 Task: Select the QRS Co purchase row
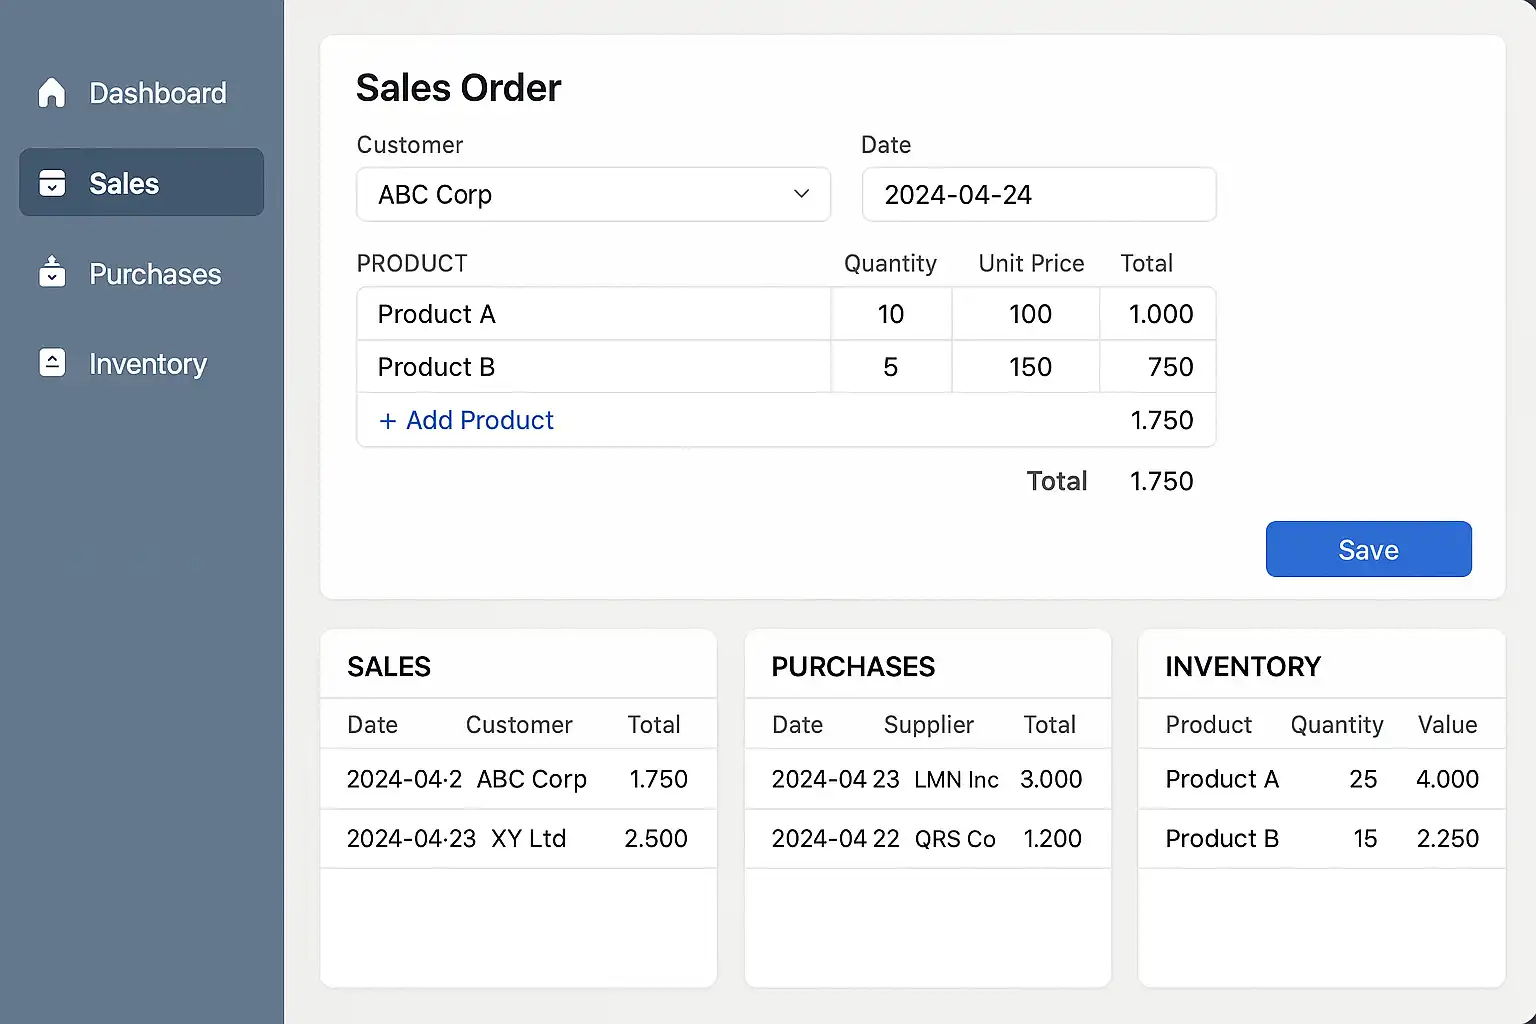[x=926, y=839]
